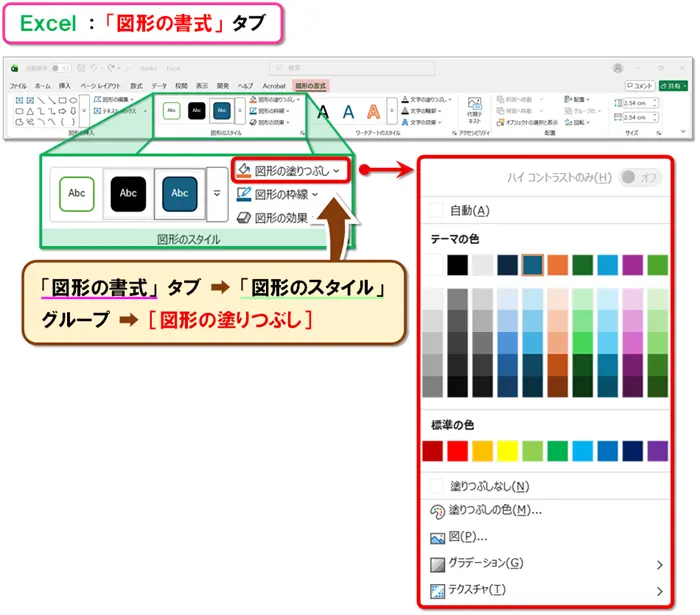Toggle the ハイ コントラストのみ(H) switch

640,177
